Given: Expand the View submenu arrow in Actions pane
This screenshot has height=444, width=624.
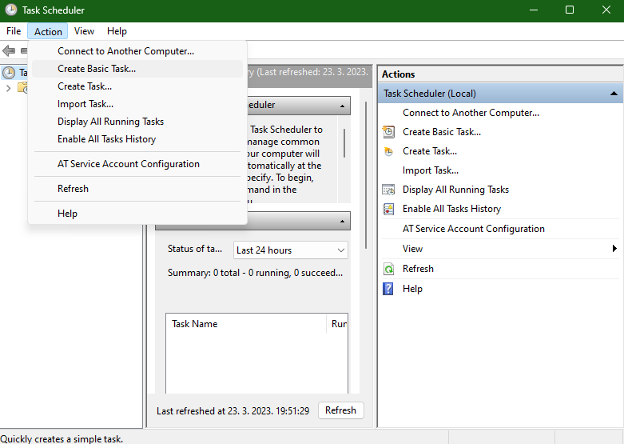Looking at the screenshot, I should 615,249.
